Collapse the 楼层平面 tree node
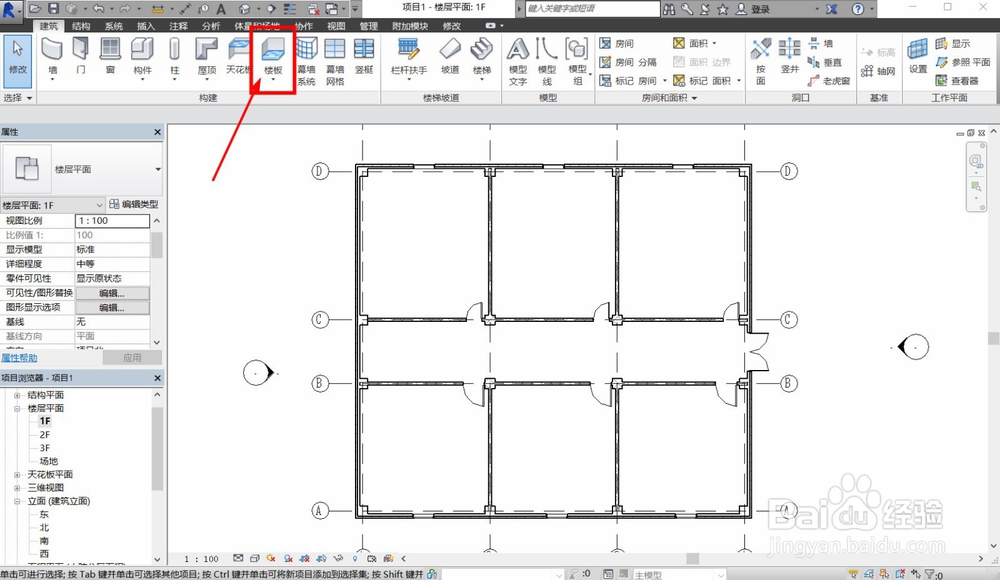Viewport: 1000px width, 580px height. point(17,408)
